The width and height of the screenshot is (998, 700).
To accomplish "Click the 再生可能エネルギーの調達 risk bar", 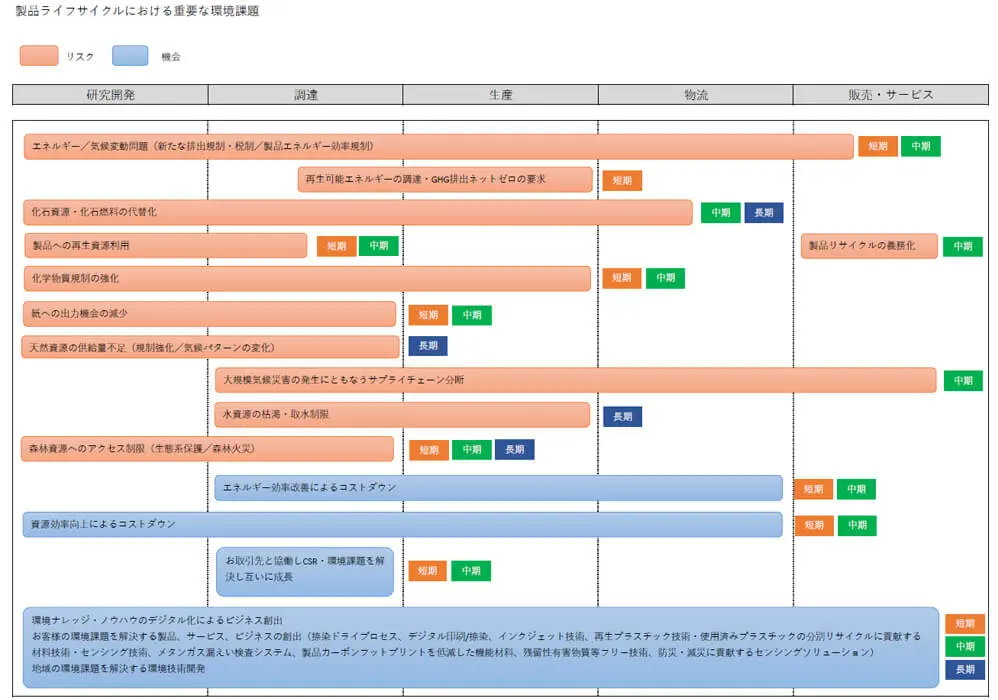I will point(444,180).
